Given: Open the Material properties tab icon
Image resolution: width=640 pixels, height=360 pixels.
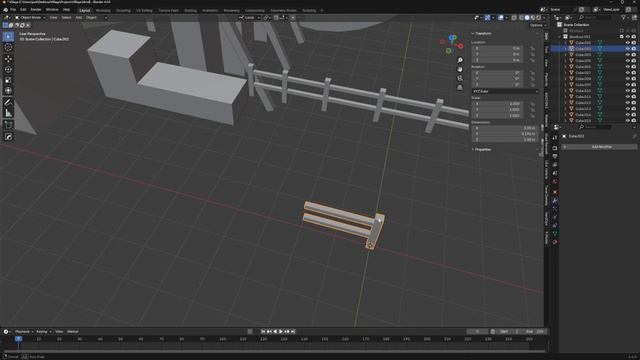Looking at the screenshot, I should coord(555,242).
